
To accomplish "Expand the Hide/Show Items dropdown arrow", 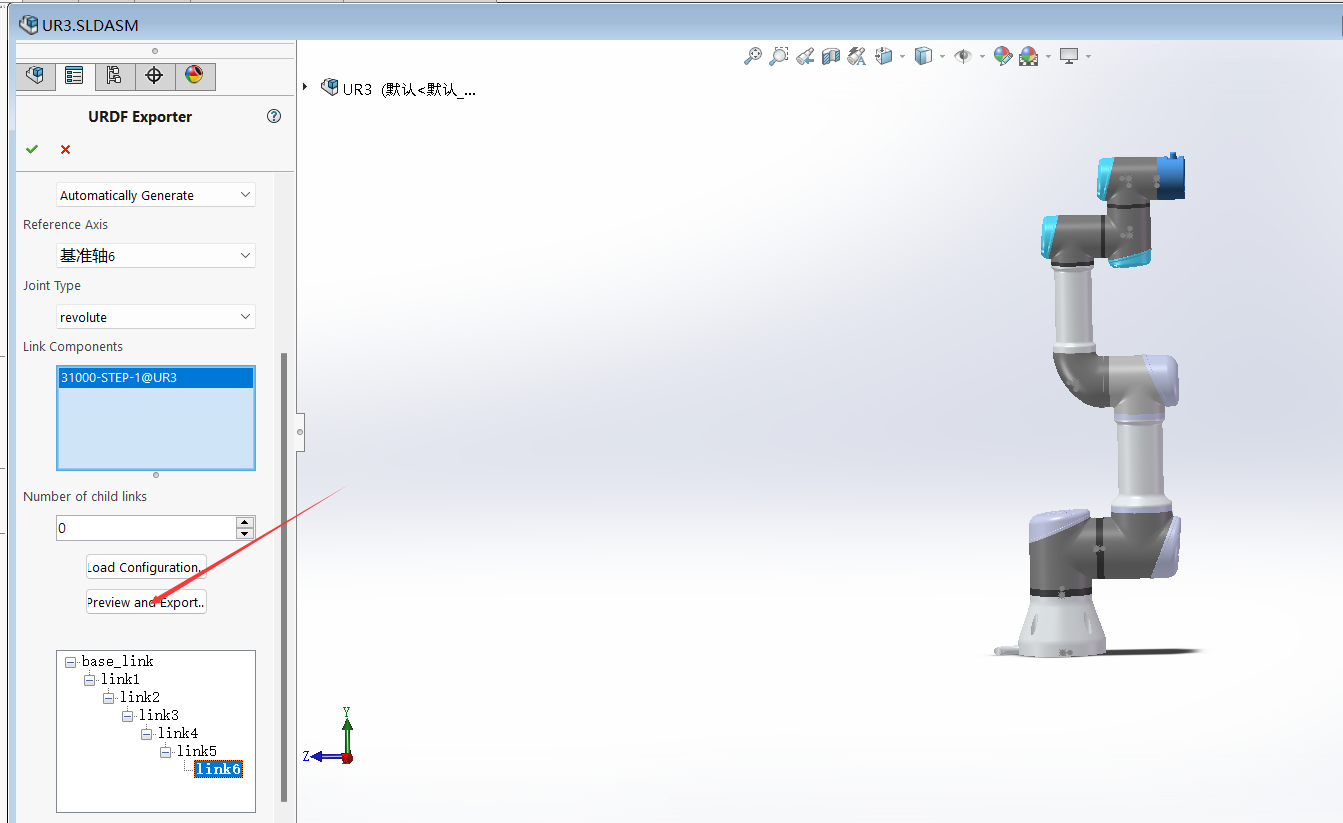I will [982, 56].
